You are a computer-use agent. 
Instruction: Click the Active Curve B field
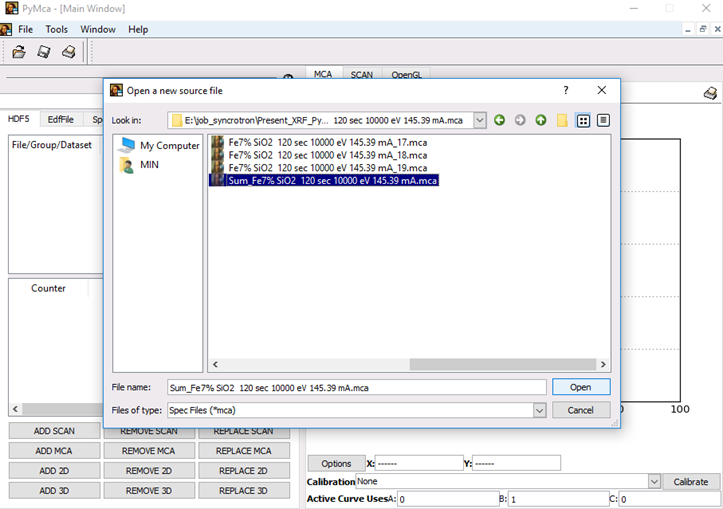coord(559,499)
